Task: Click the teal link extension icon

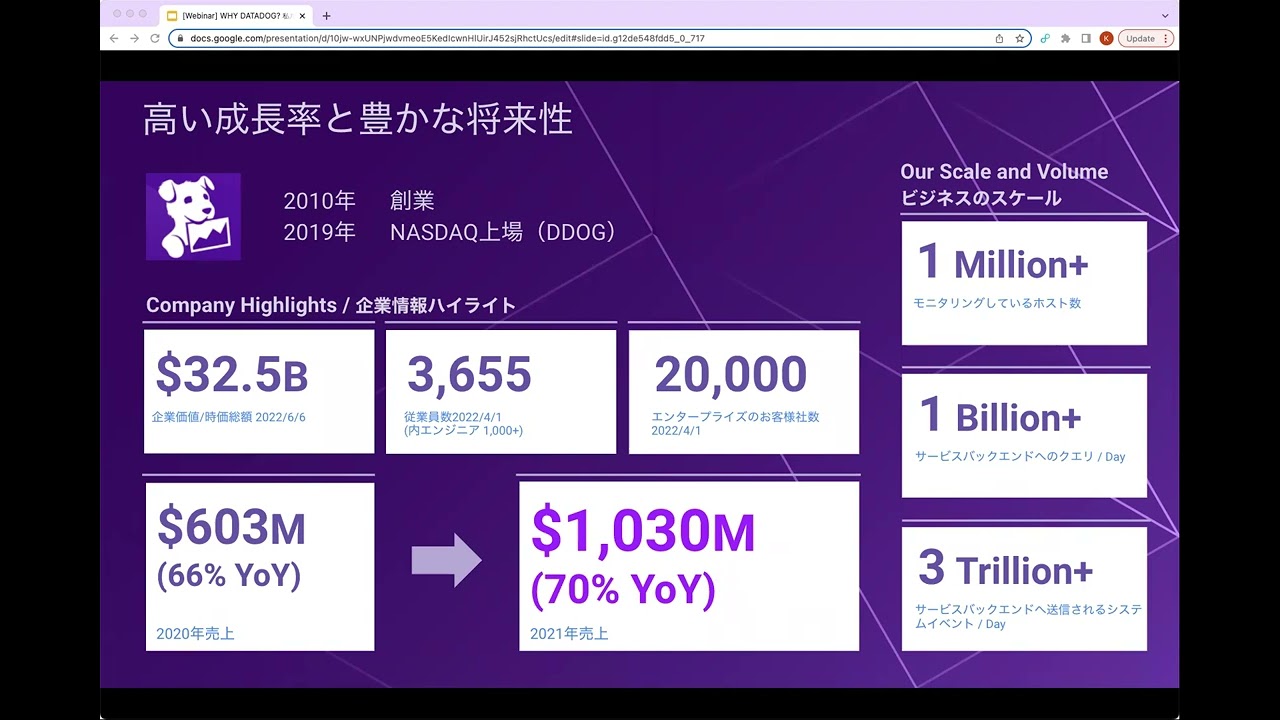Action: [x=1045, y=38]
